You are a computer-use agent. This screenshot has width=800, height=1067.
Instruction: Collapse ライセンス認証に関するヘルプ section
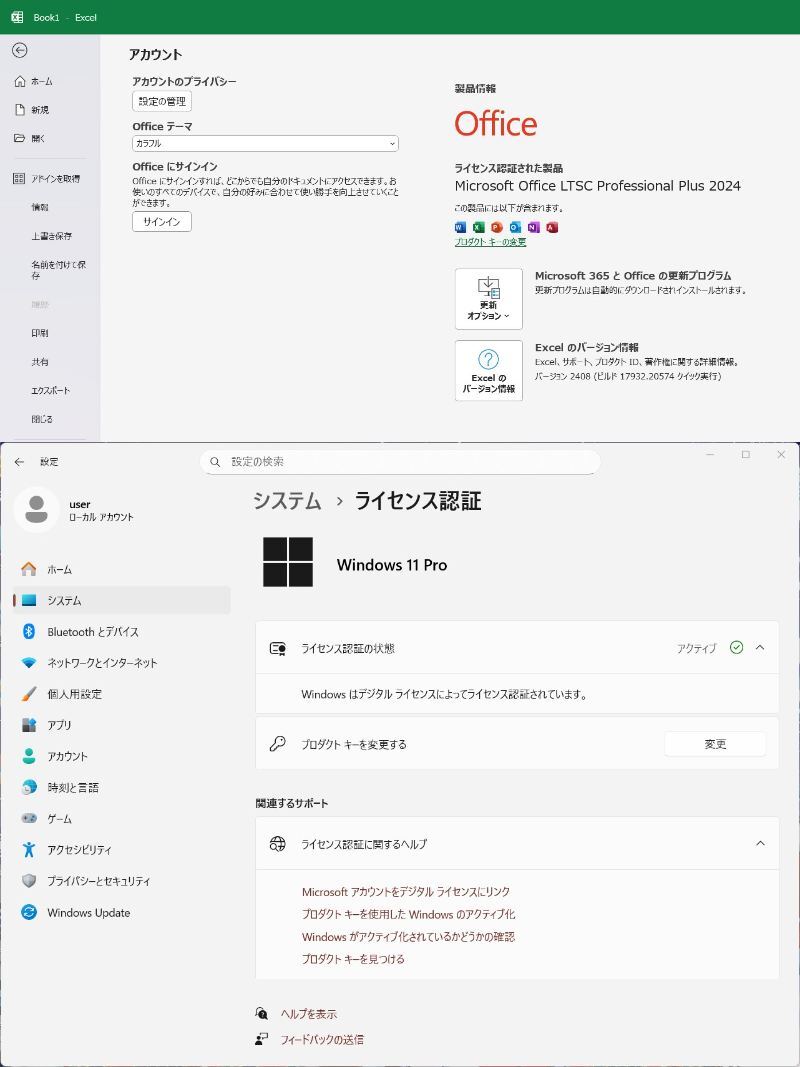760,844
